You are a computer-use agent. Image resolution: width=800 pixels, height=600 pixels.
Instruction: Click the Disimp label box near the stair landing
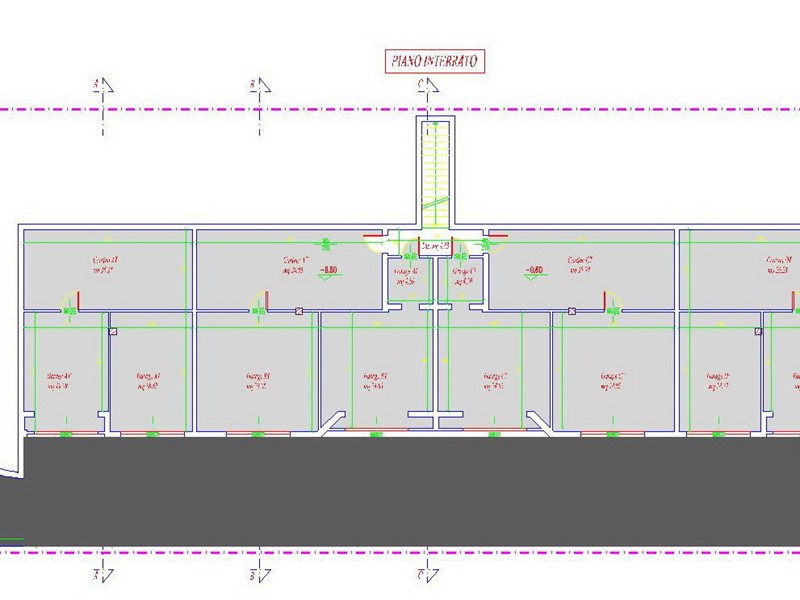pyautogui.click(x=435, y=245)
